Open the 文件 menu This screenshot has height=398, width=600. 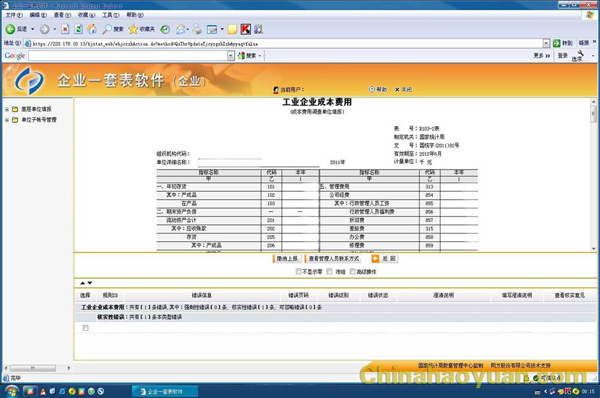click(14, 15)
